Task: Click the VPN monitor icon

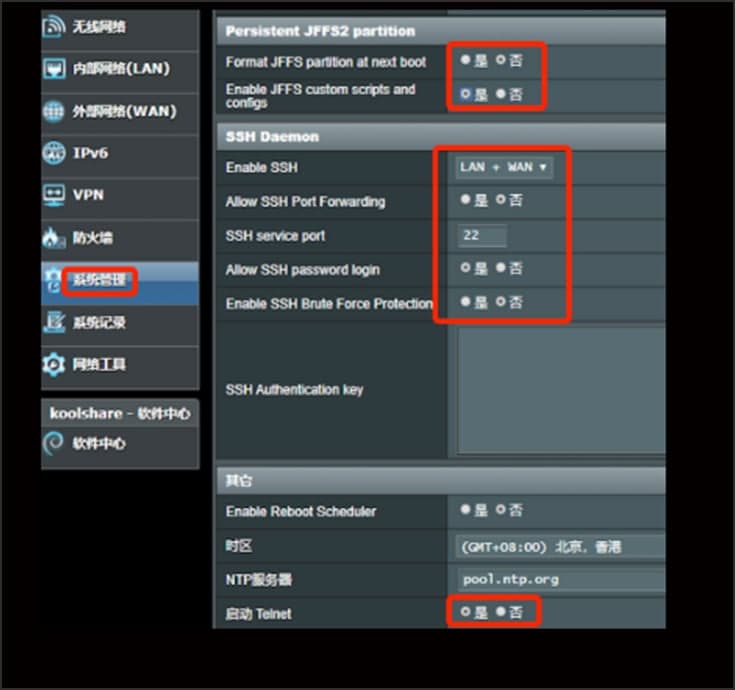Action: [x=53, y=195]
